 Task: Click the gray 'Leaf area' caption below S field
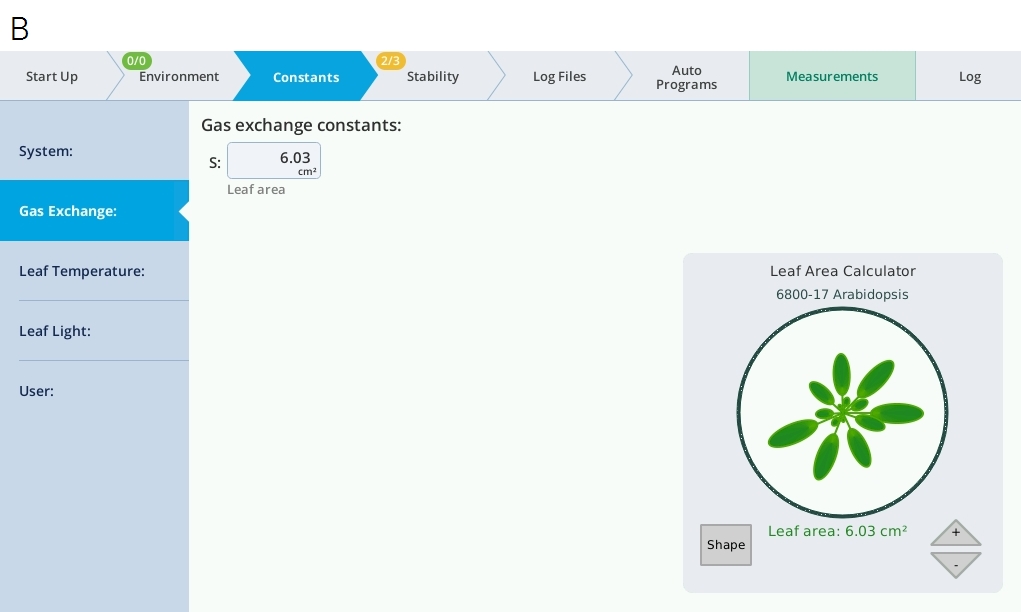click(256, 189)
